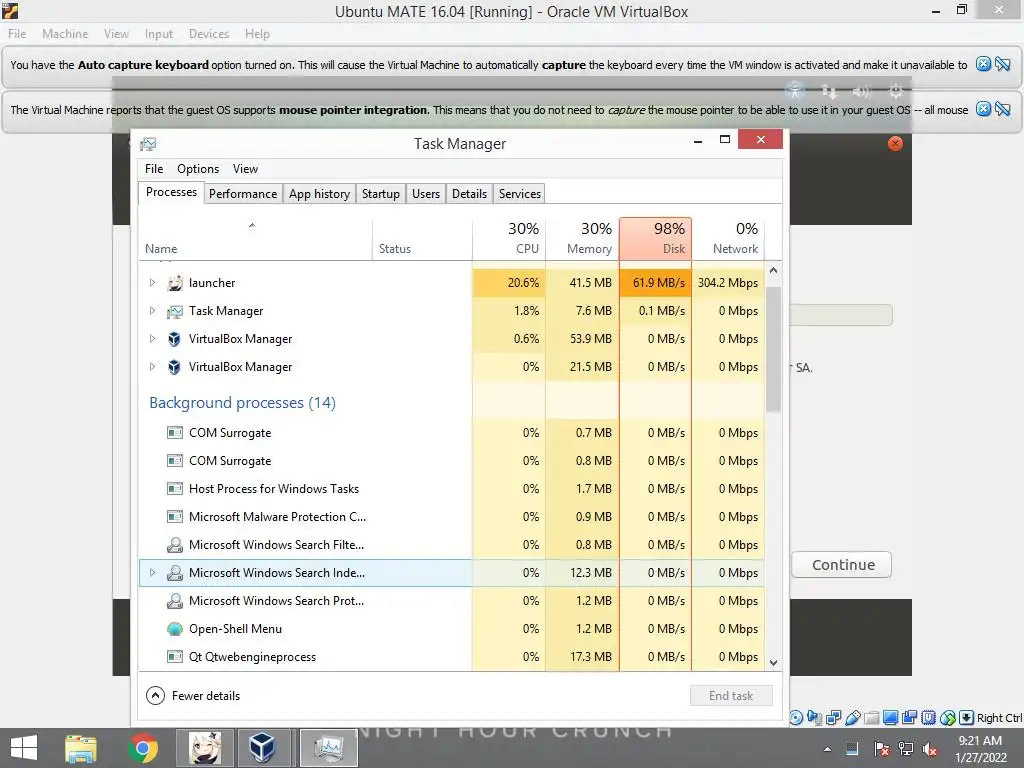Show hidden tray icons arrow
The height and width of the screenshot is (768, 1024).
pos(827,750)
